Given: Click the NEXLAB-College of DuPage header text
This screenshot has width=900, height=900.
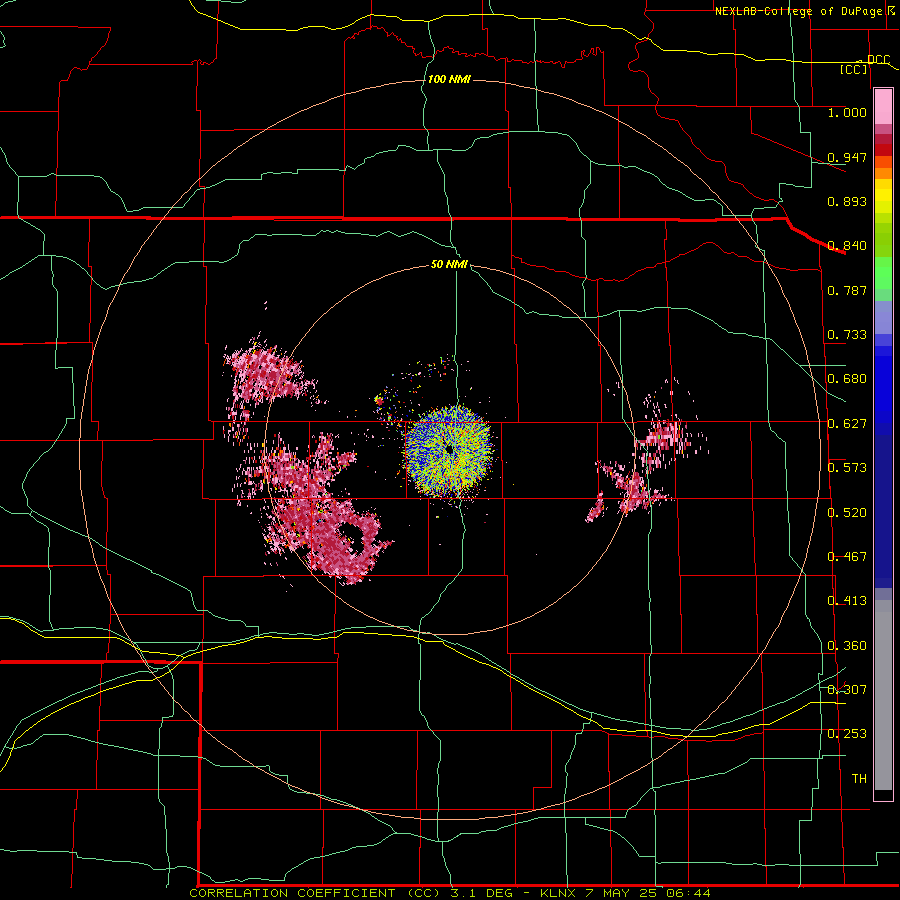Looking at the screenshot, I should (x=799, y=11).
